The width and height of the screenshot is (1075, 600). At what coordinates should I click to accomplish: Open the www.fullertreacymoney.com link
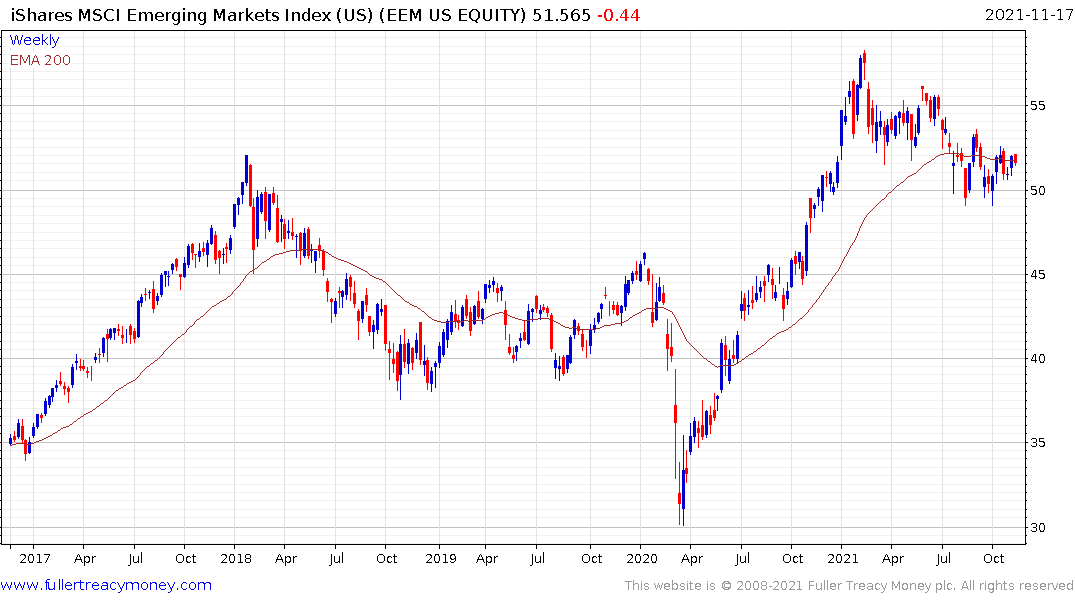point(106,585)
